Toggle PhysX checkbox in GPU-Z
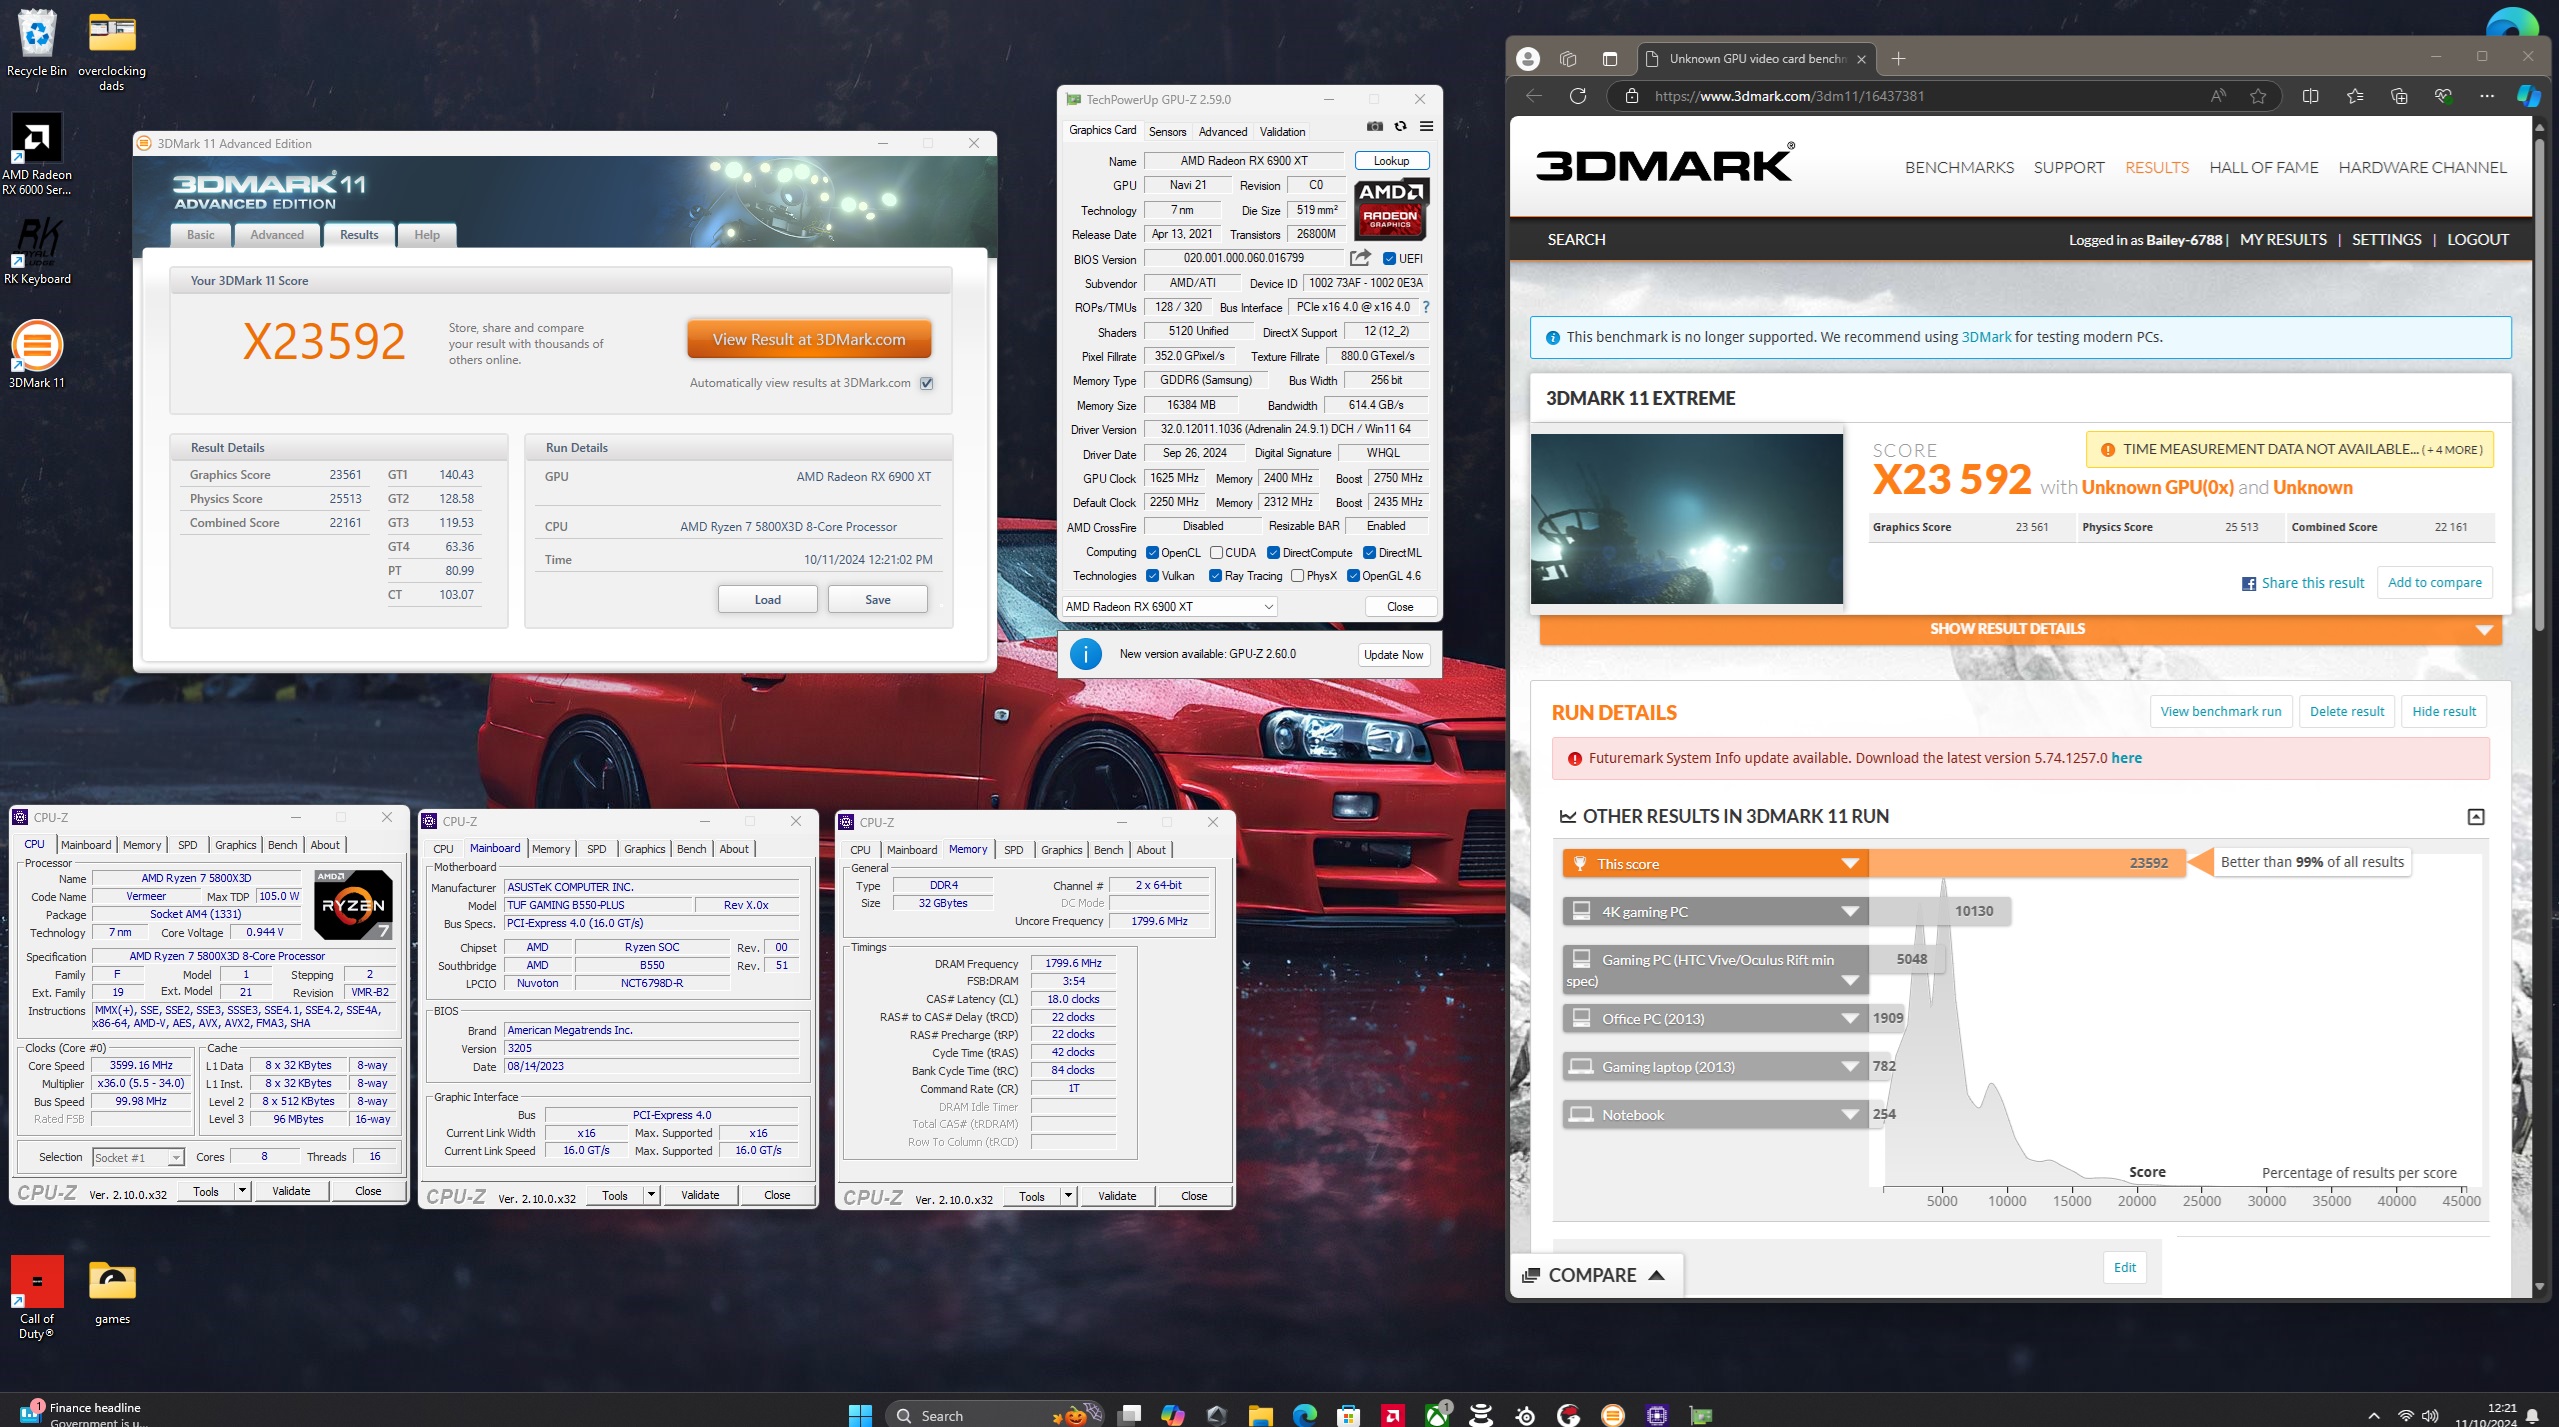The height and width of the screenshot is (1427, 2559). (x=1297, y=576)
